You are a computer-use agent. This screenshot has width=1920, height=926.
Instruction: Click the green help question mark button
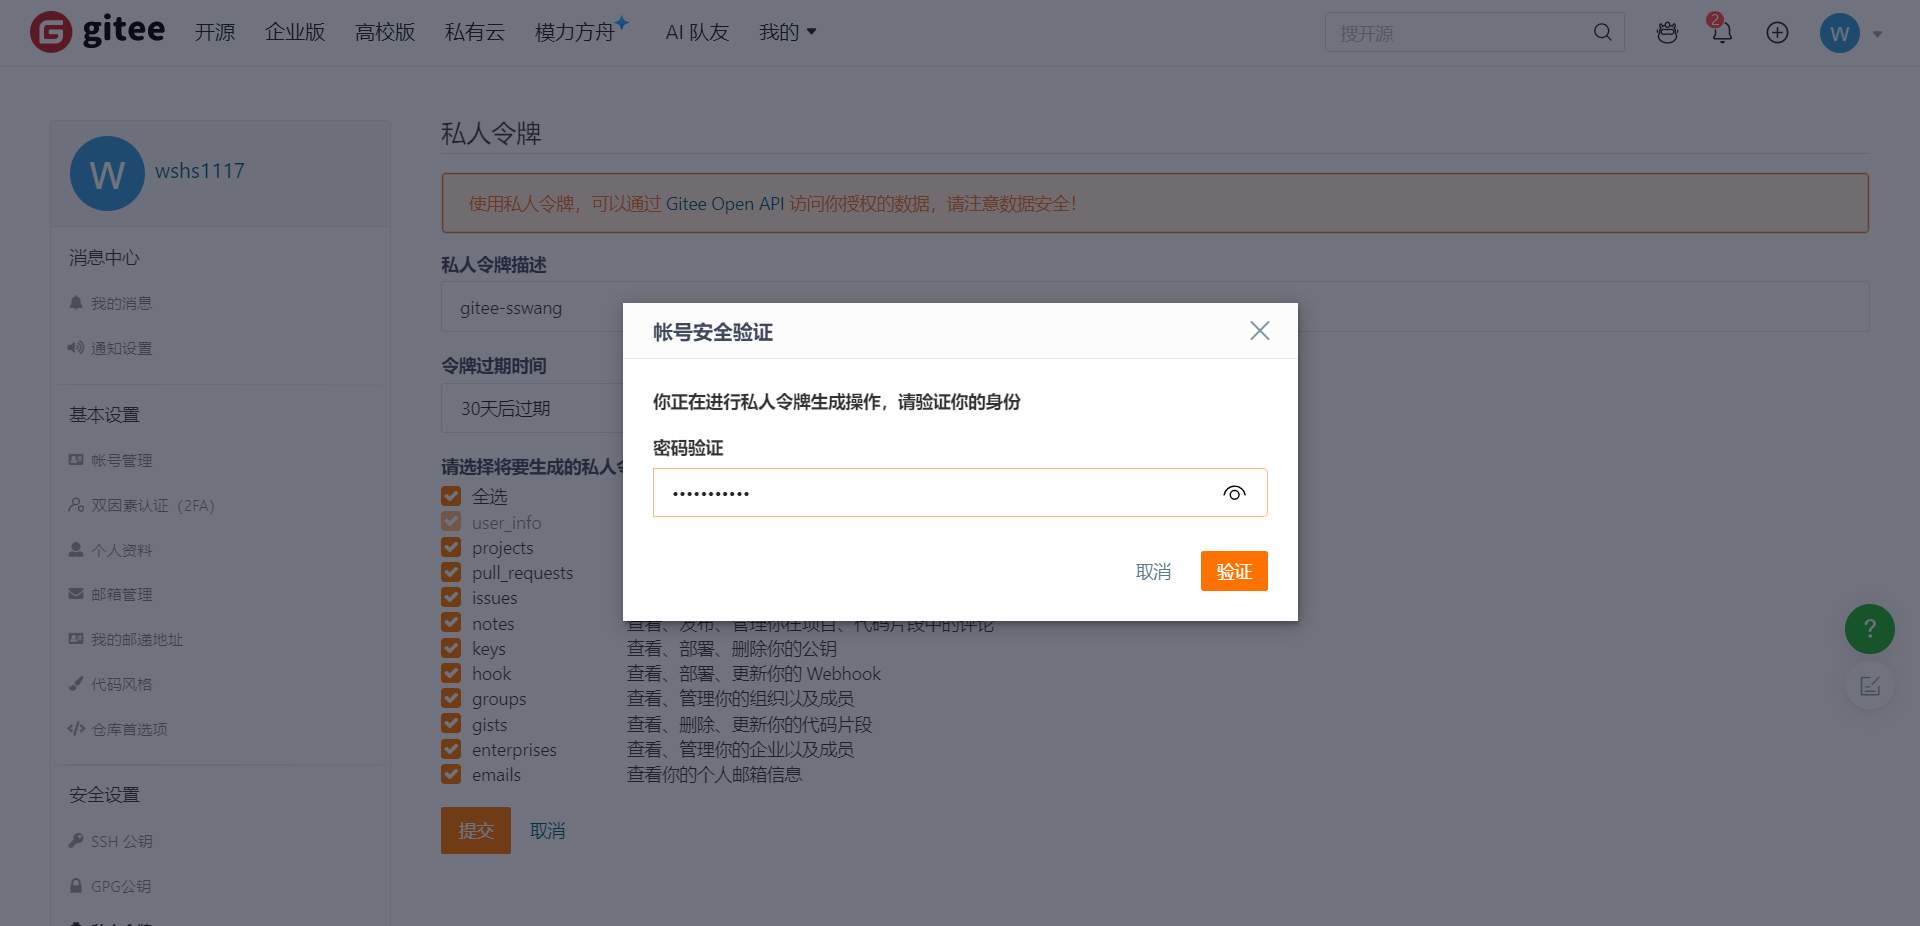pyautogui.click(x=1869, y=629)
